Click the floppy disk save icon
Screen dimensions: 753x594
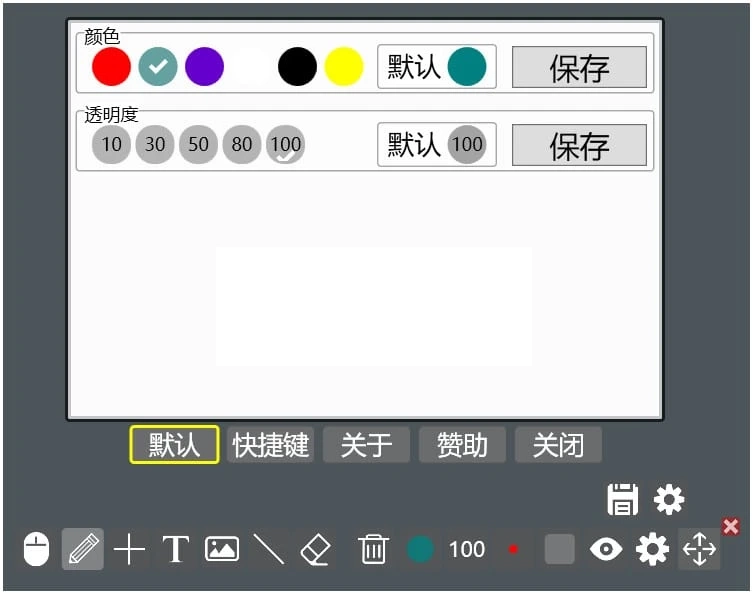(622, 499)
